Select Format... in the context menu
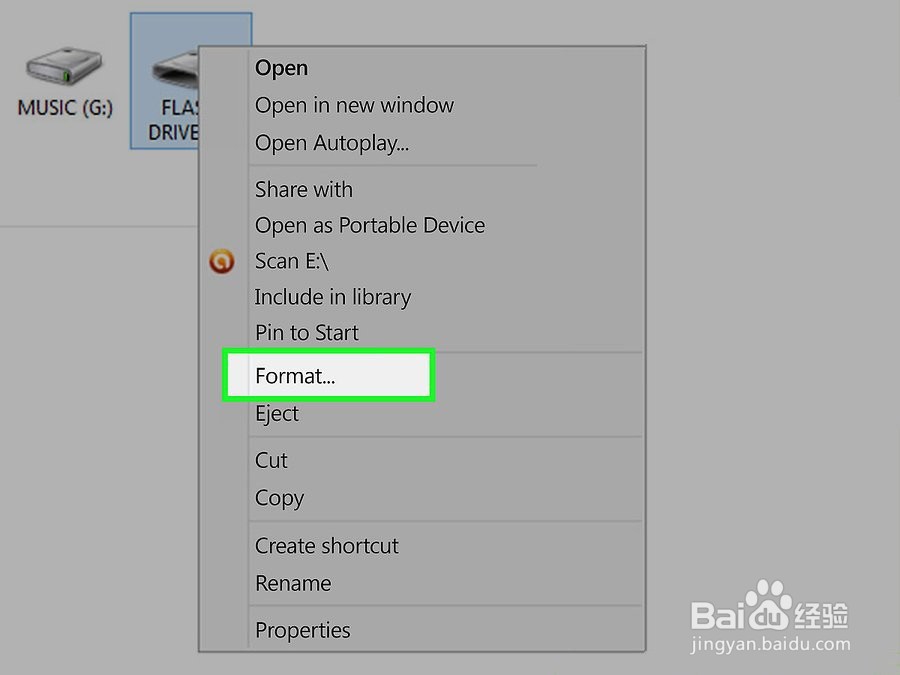900x675 pixels. [x=295, y=376]
